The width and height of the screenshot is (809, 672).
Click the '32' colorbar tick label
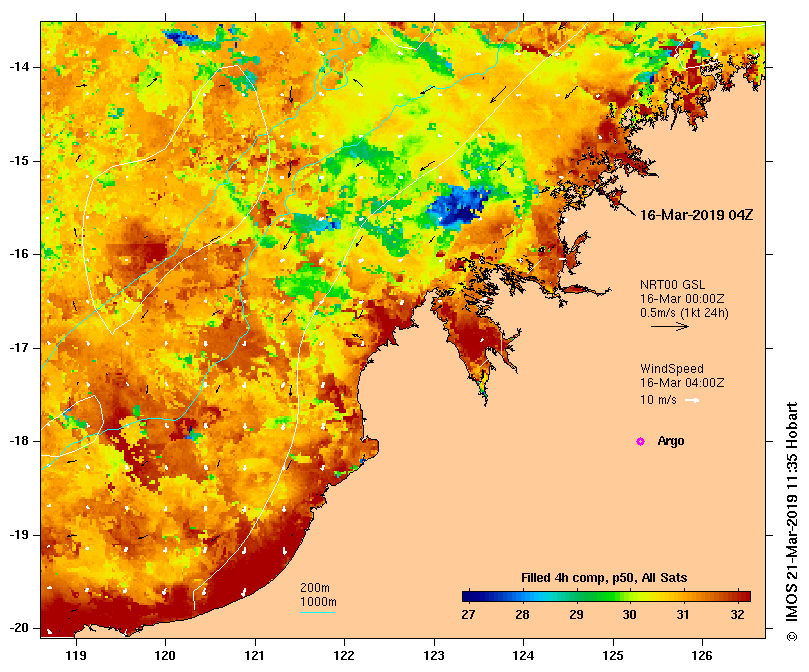[x=737, y=615]
